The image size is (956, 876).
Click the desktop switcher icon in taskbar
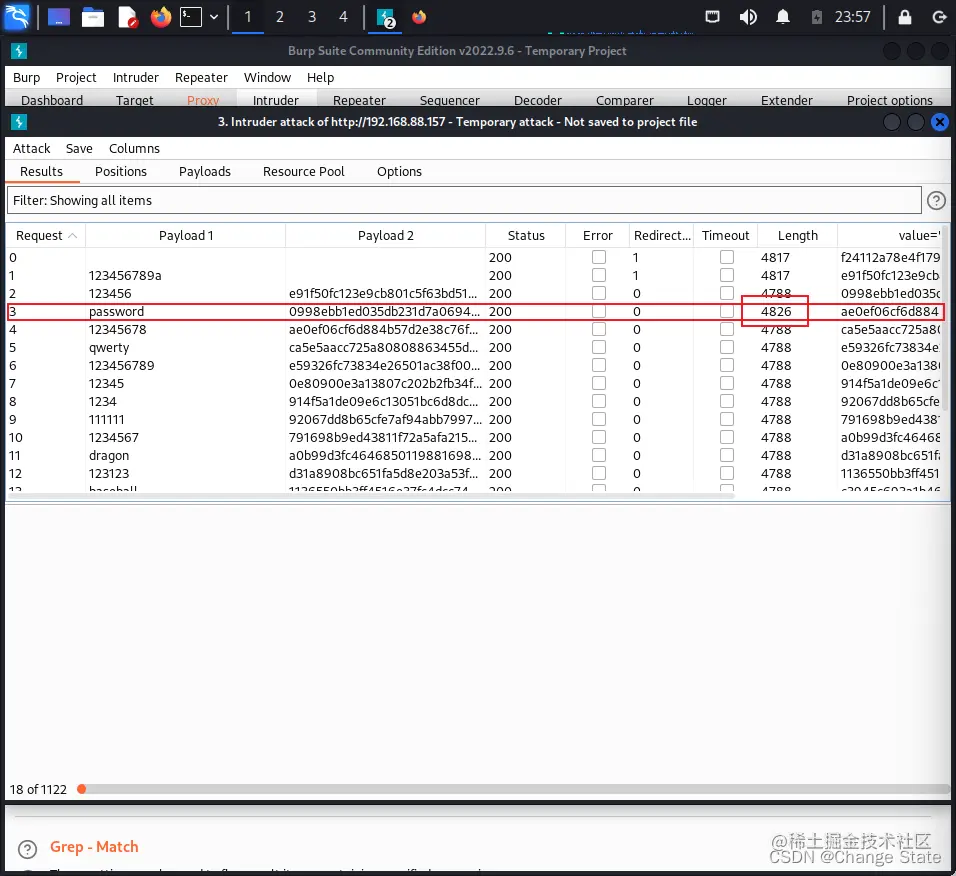(x=59, y=17)
